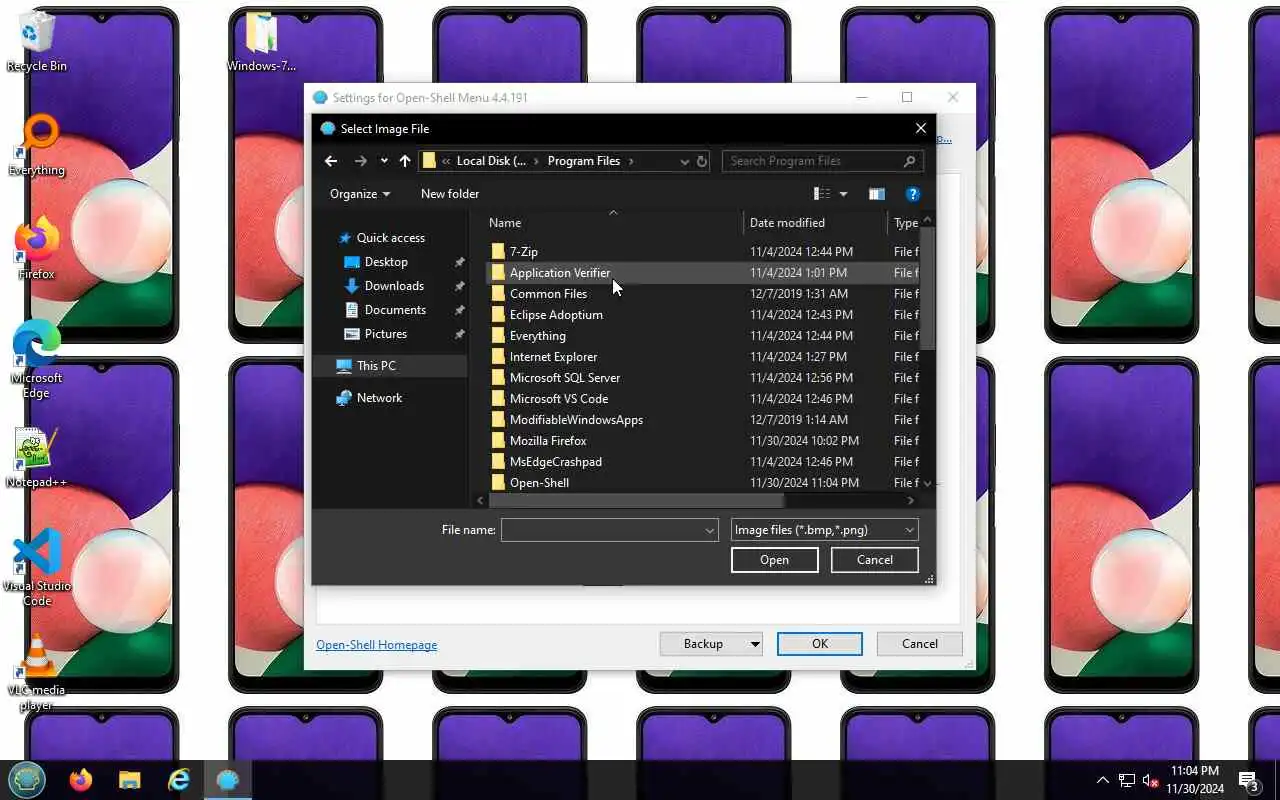Click Cancel in Open-Shell Settings window
The image size is (1280, 800).
point(920,644)
